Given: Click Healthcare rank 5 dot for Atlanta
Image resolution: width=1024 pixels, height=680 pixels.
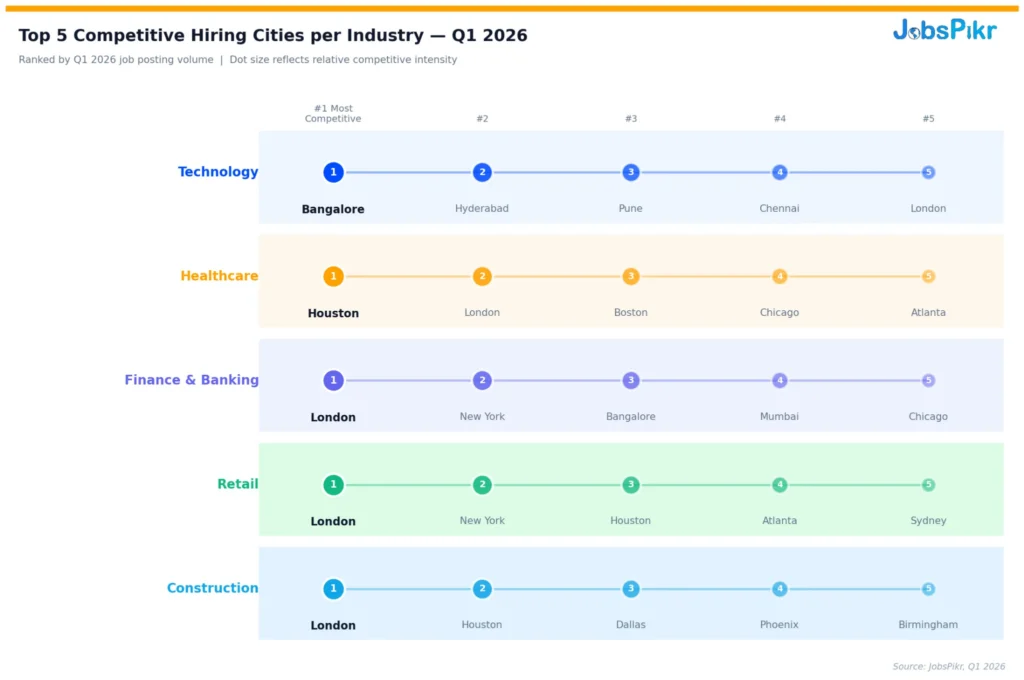Looking at the screenshot, I should pos(928,276).
